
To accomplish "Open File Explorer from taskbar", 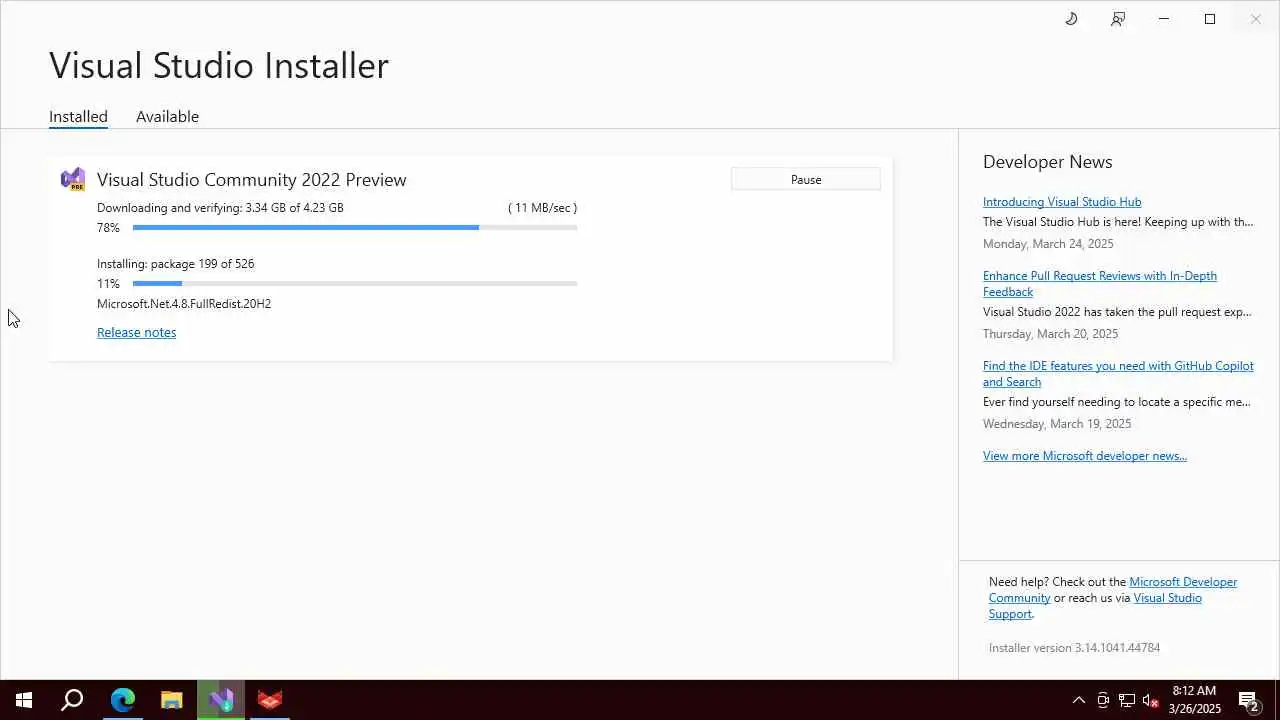I will [x=172, y=700].
